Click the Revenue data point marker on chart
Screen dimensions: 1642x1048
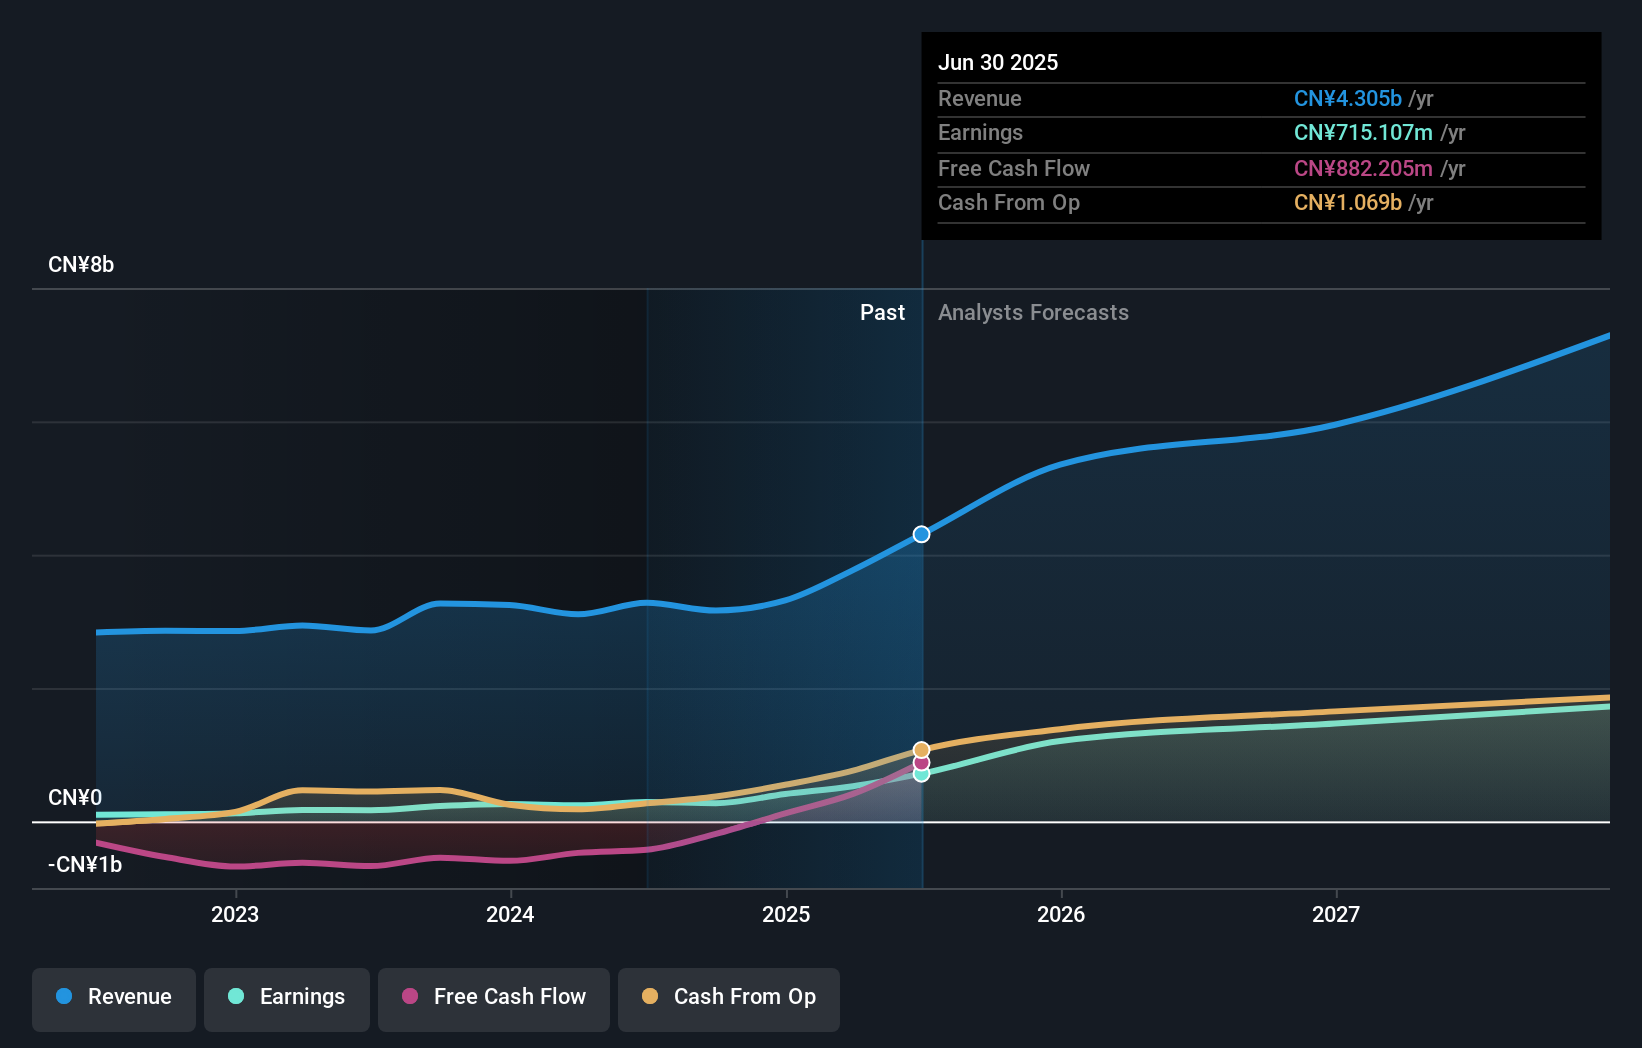click(922, 535)
